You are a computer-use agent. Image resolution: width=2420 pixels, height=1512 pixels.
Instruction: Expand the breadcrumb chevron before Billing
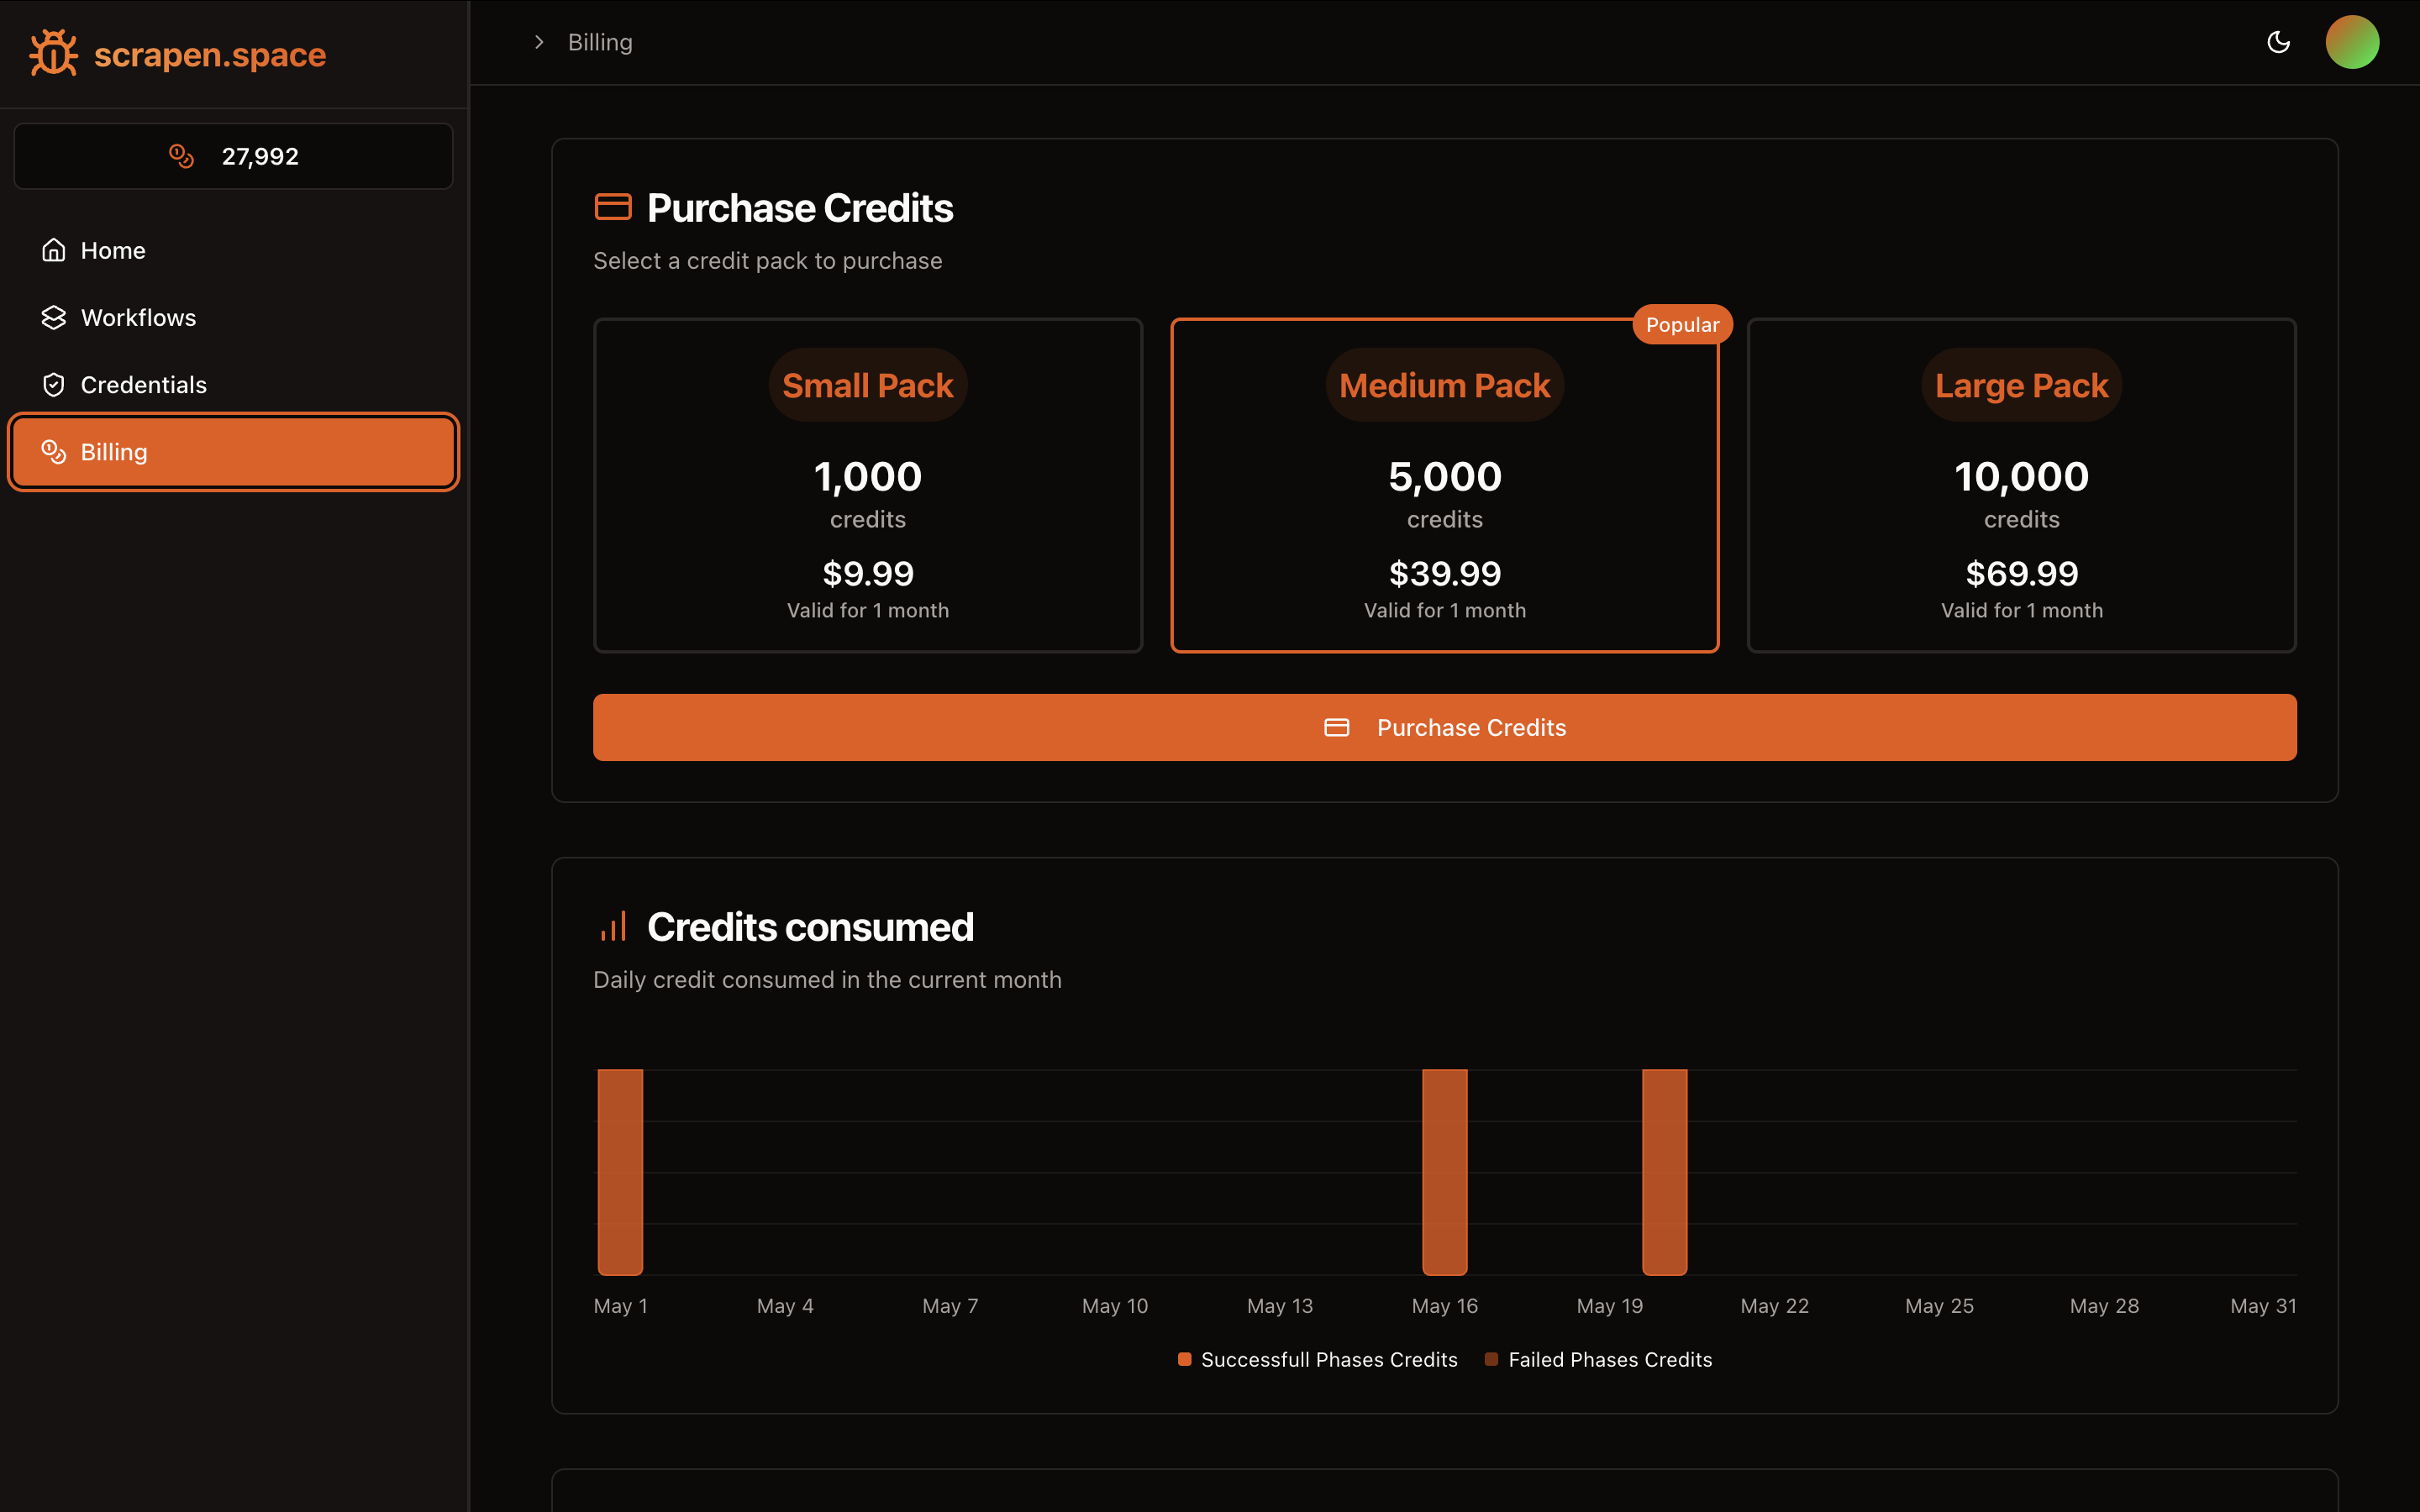pyautogui.click(x=539, y=42)
